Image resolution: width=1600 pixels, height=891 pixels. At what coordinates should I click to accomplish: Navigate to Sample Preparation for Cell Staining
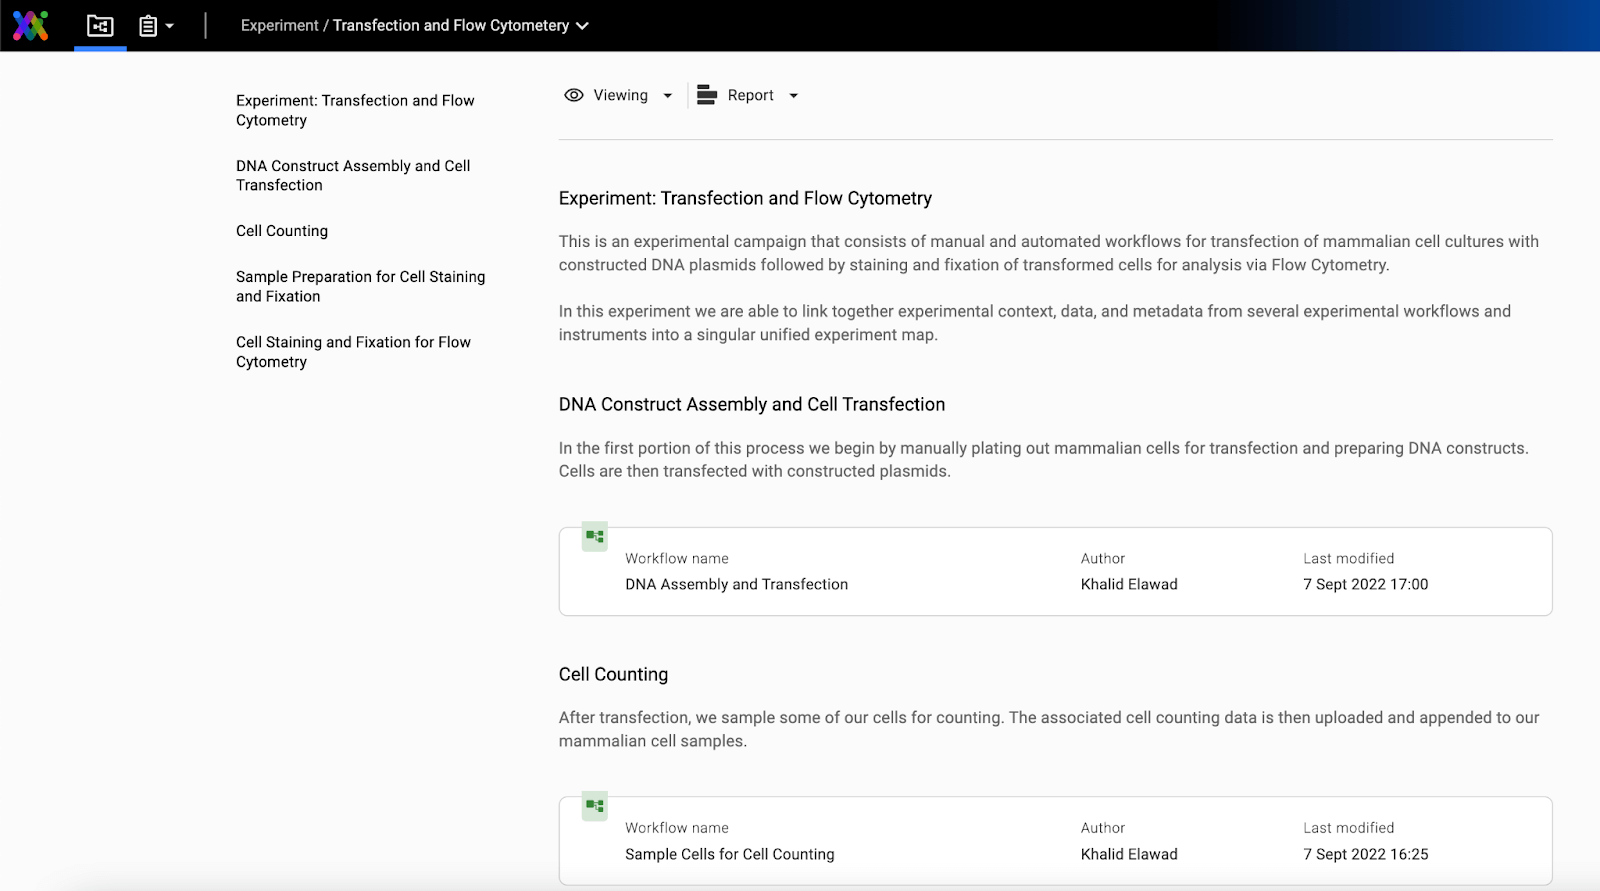tap(360, 286)
